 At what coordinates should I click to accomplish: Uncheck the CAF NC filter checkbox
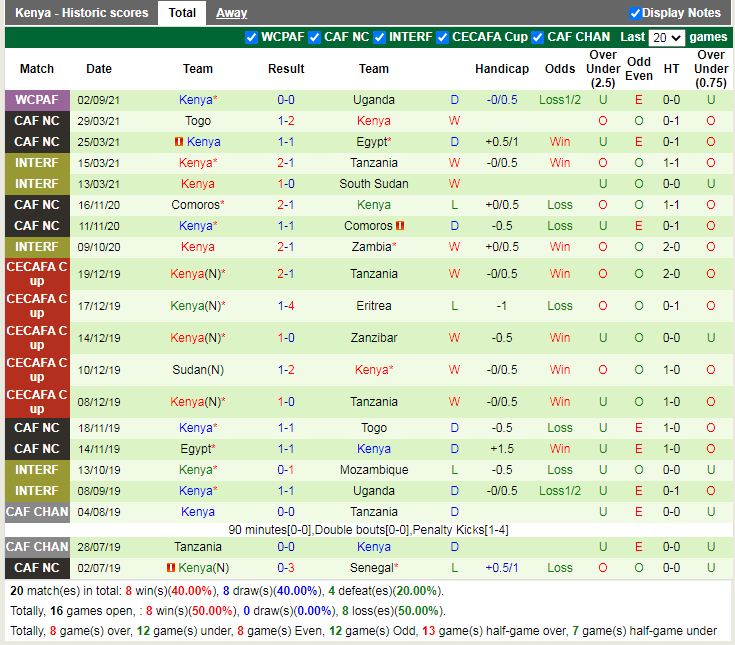(315, 37)
